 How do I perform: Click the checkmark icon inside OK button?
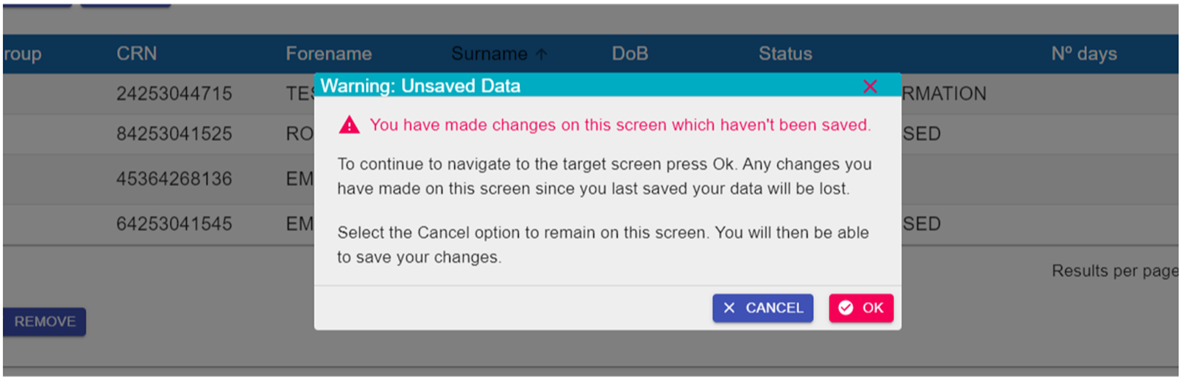[846, 308]
